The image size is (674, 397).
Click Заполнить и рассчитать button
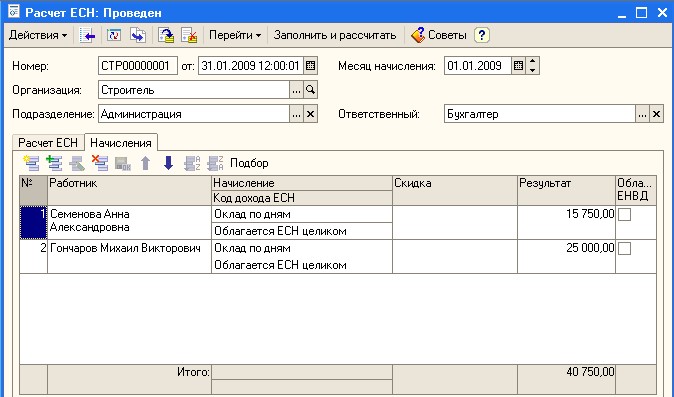(x=335, y=35)
